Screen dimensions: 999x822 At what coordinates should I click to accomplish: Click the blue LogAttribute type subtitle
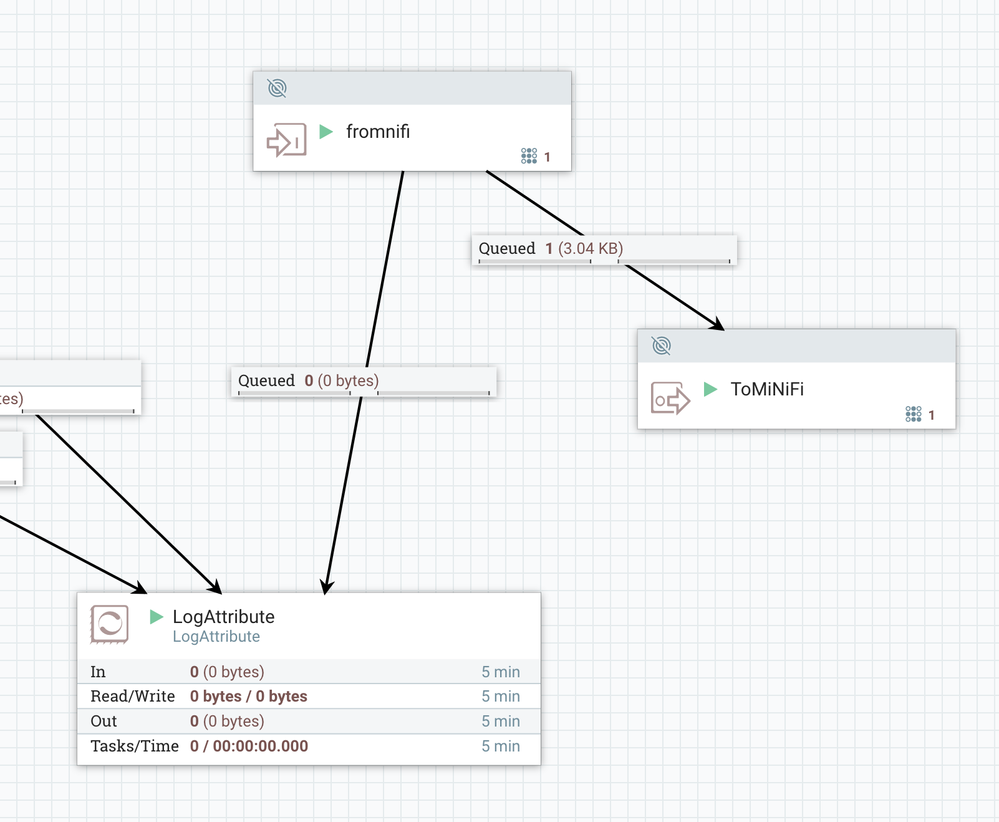216,637
